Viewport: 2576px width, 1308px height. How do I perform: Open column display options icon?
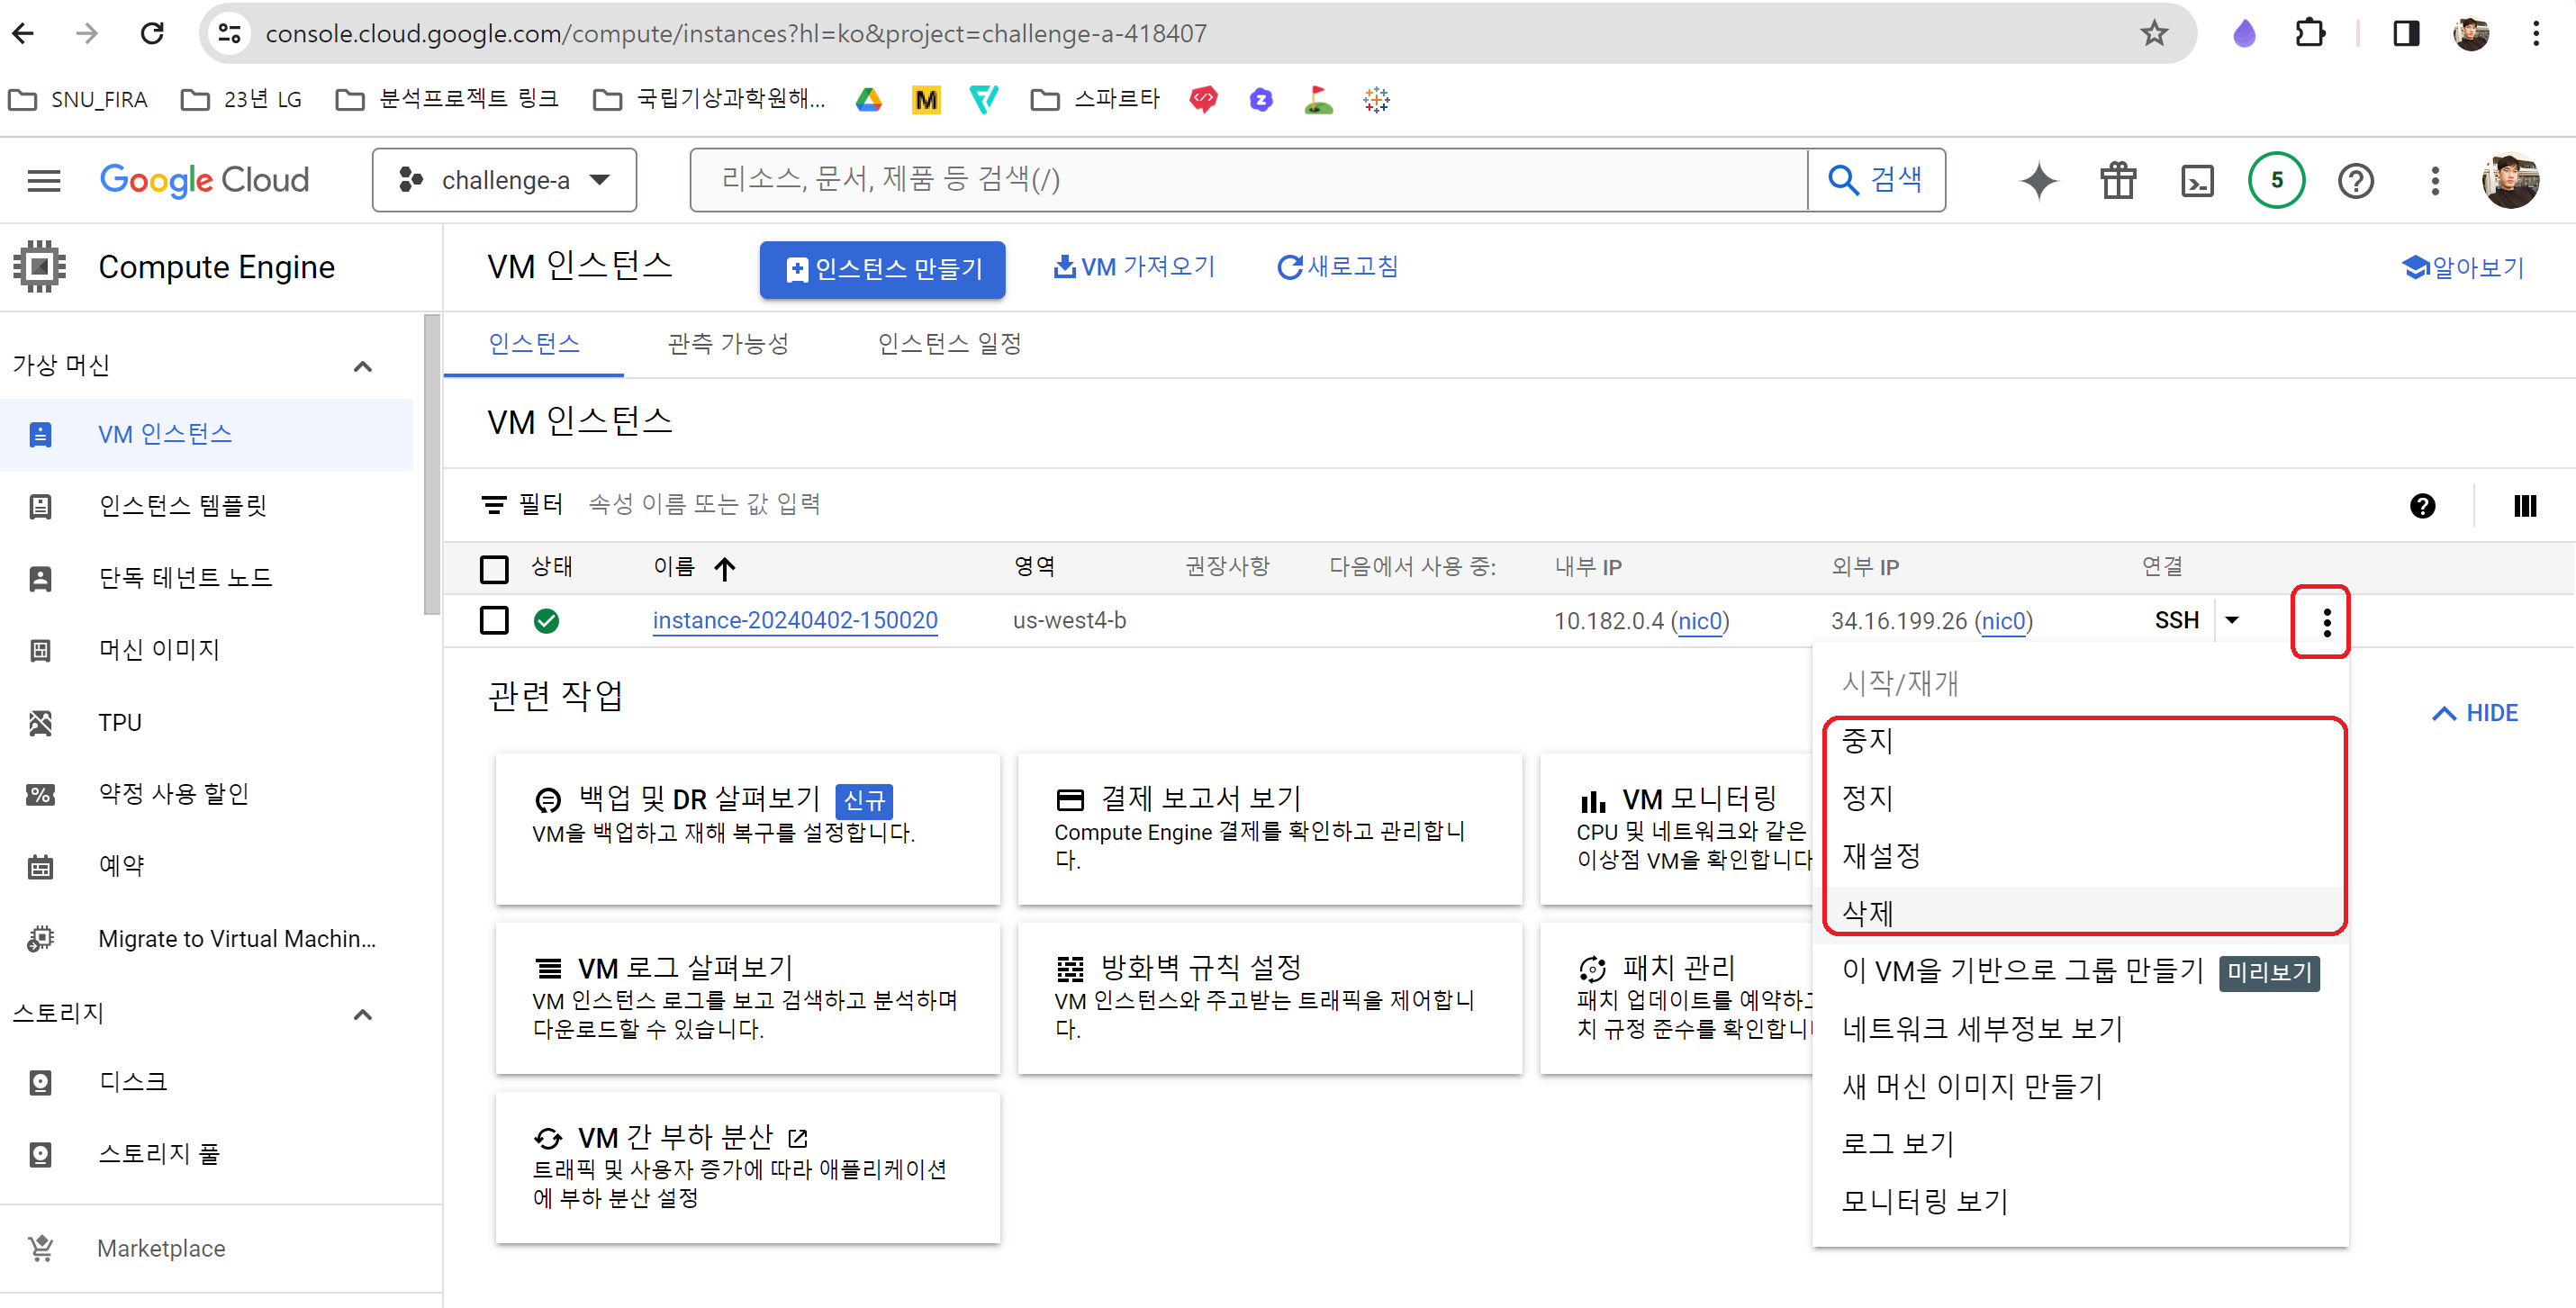[x=2524, y=506]
